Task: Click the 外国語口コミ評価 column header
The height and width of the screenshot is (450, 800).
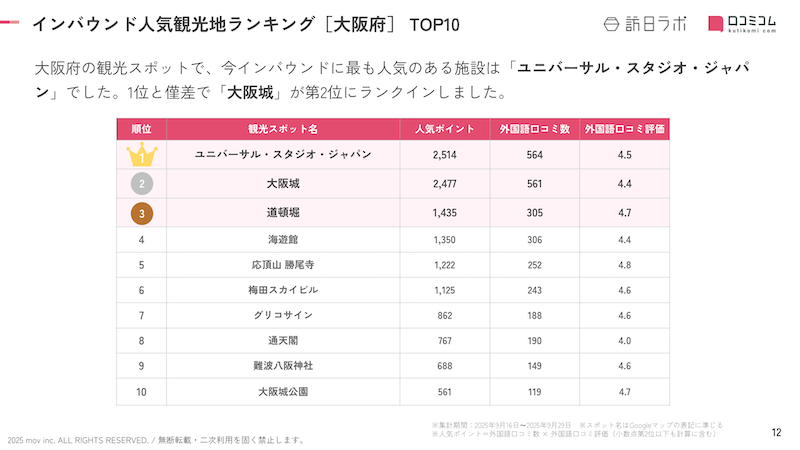Action: 624,129
